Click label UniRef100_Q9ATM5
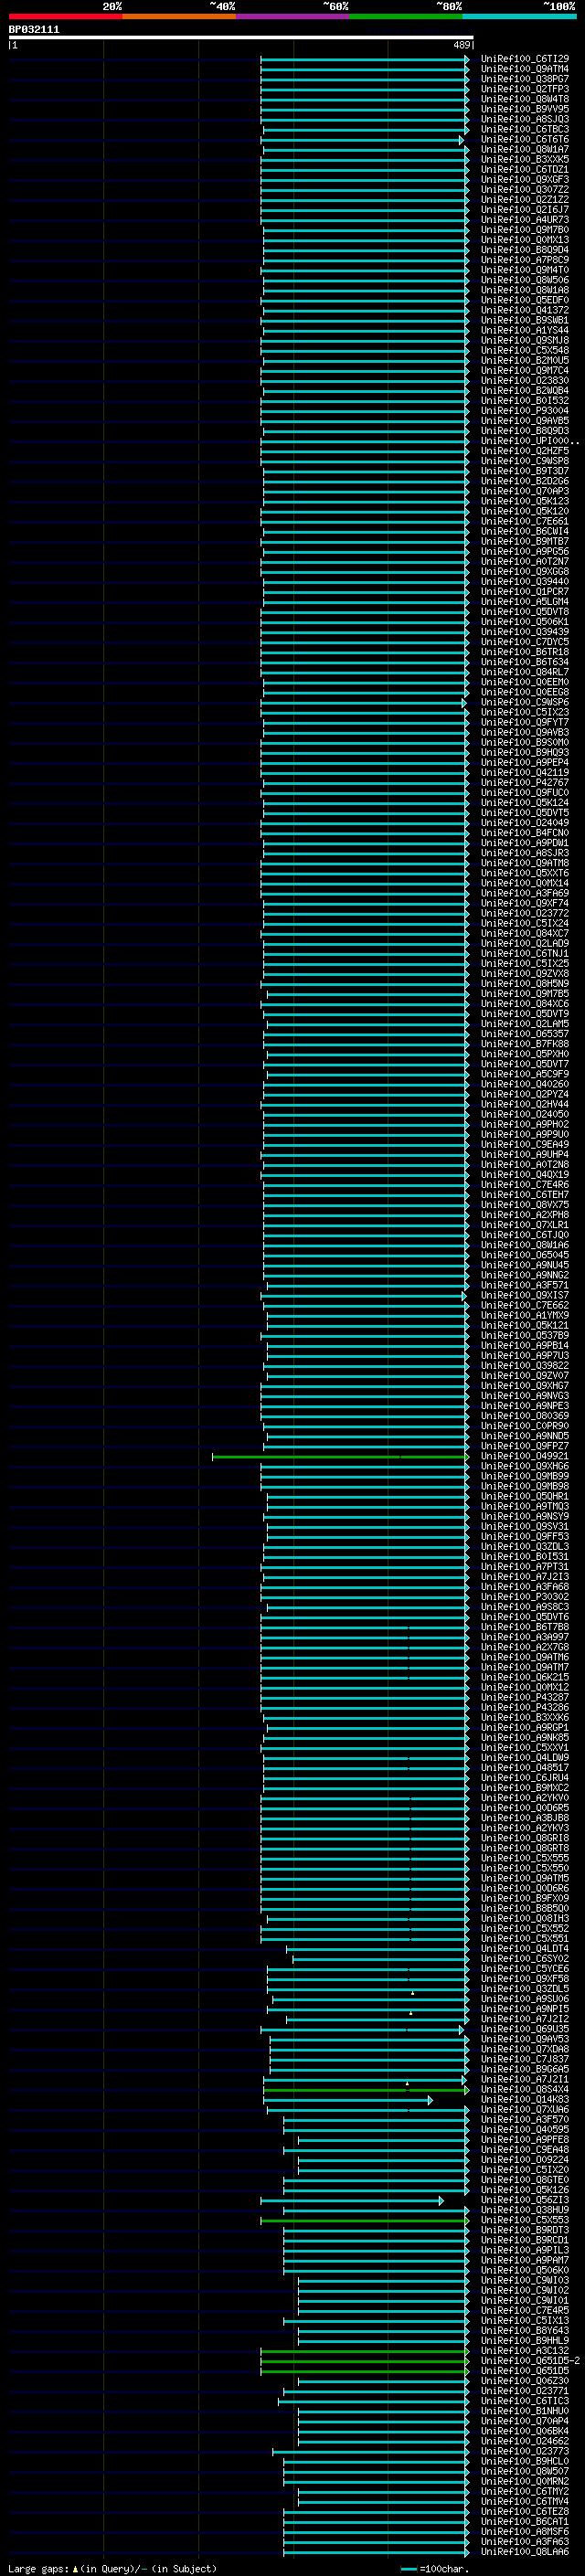The height and width of the screenshot is (2576, 585). [524, 1878]
